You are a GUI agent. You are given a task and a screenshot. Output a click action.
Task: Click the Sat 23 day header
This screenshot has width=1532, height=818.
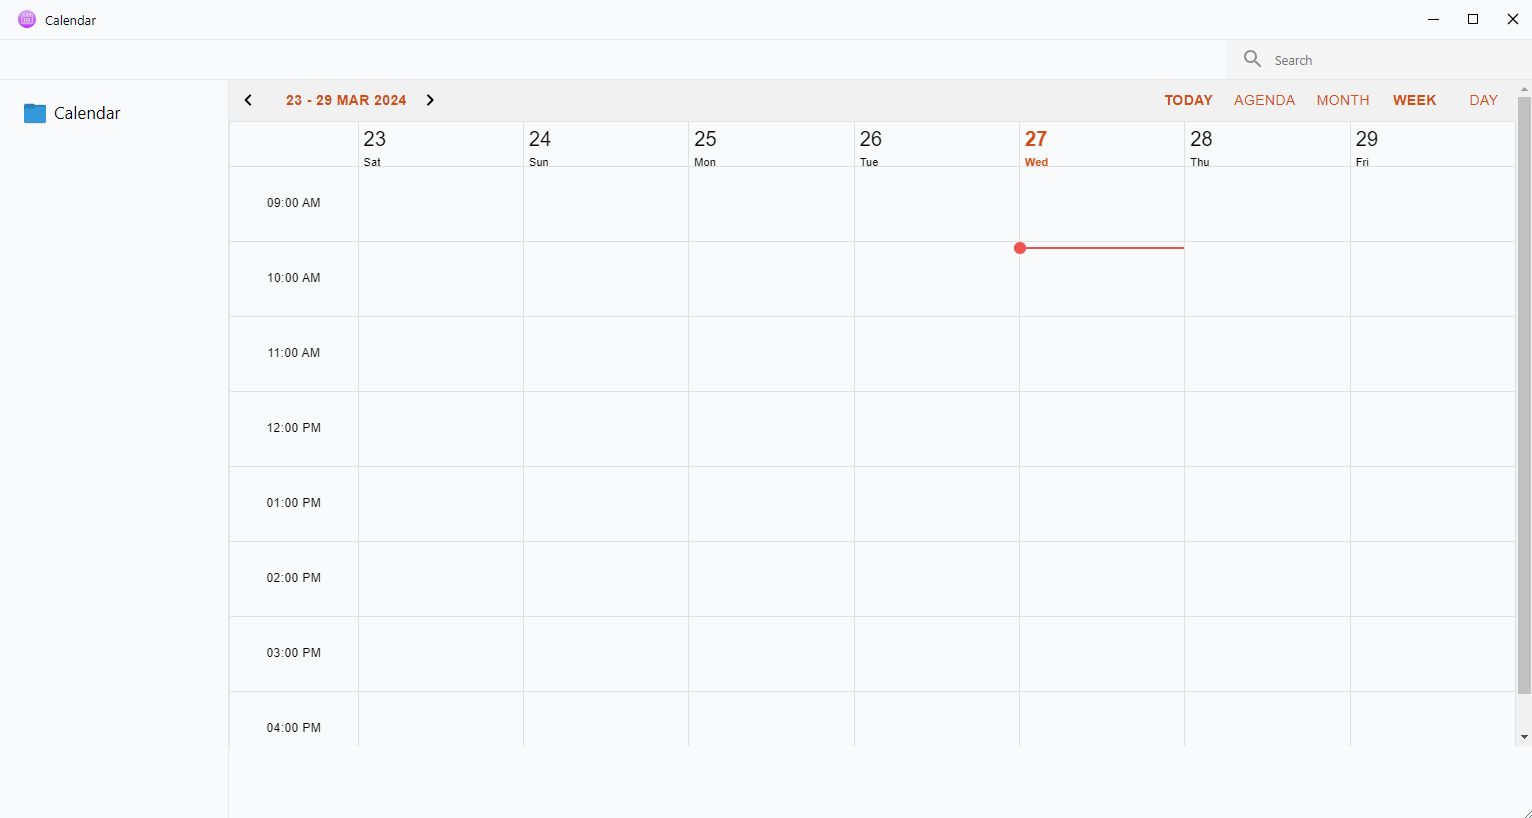pos(440,145)
